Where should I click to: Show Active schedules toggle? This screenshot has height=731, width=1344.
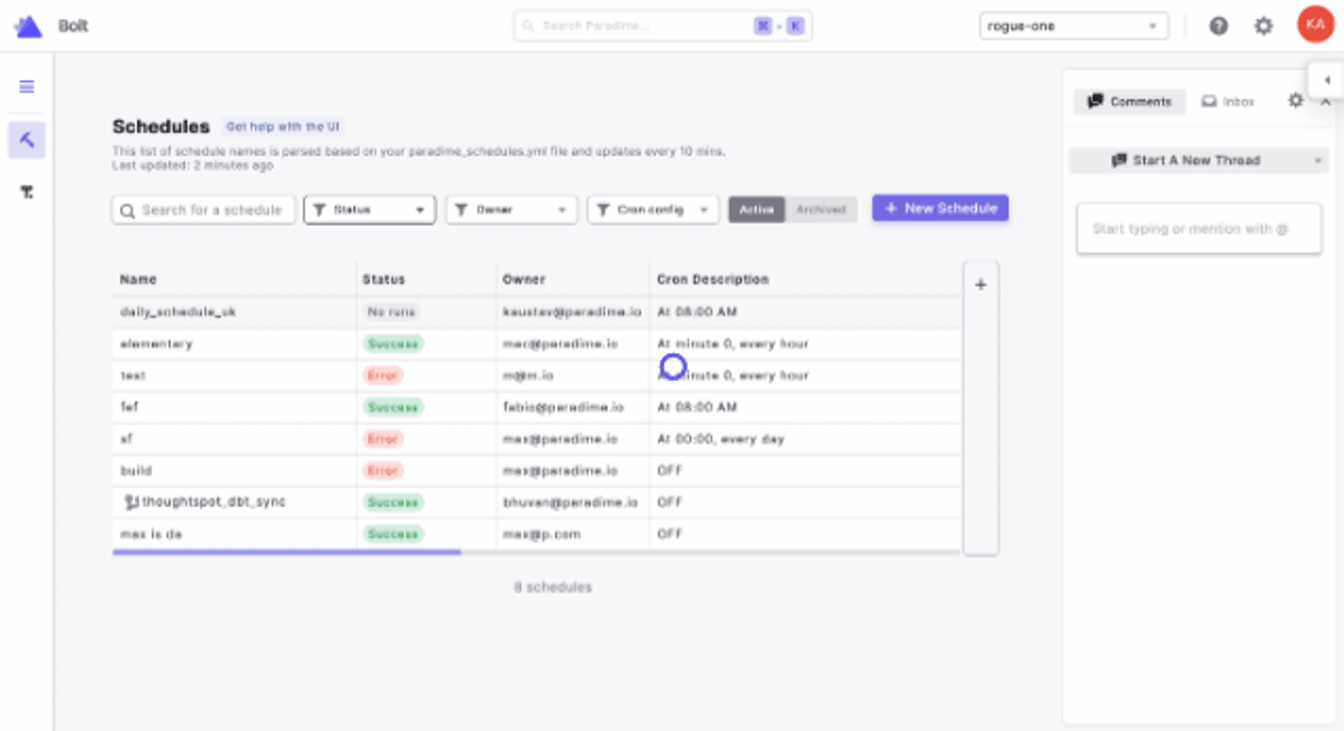point(757,209)
